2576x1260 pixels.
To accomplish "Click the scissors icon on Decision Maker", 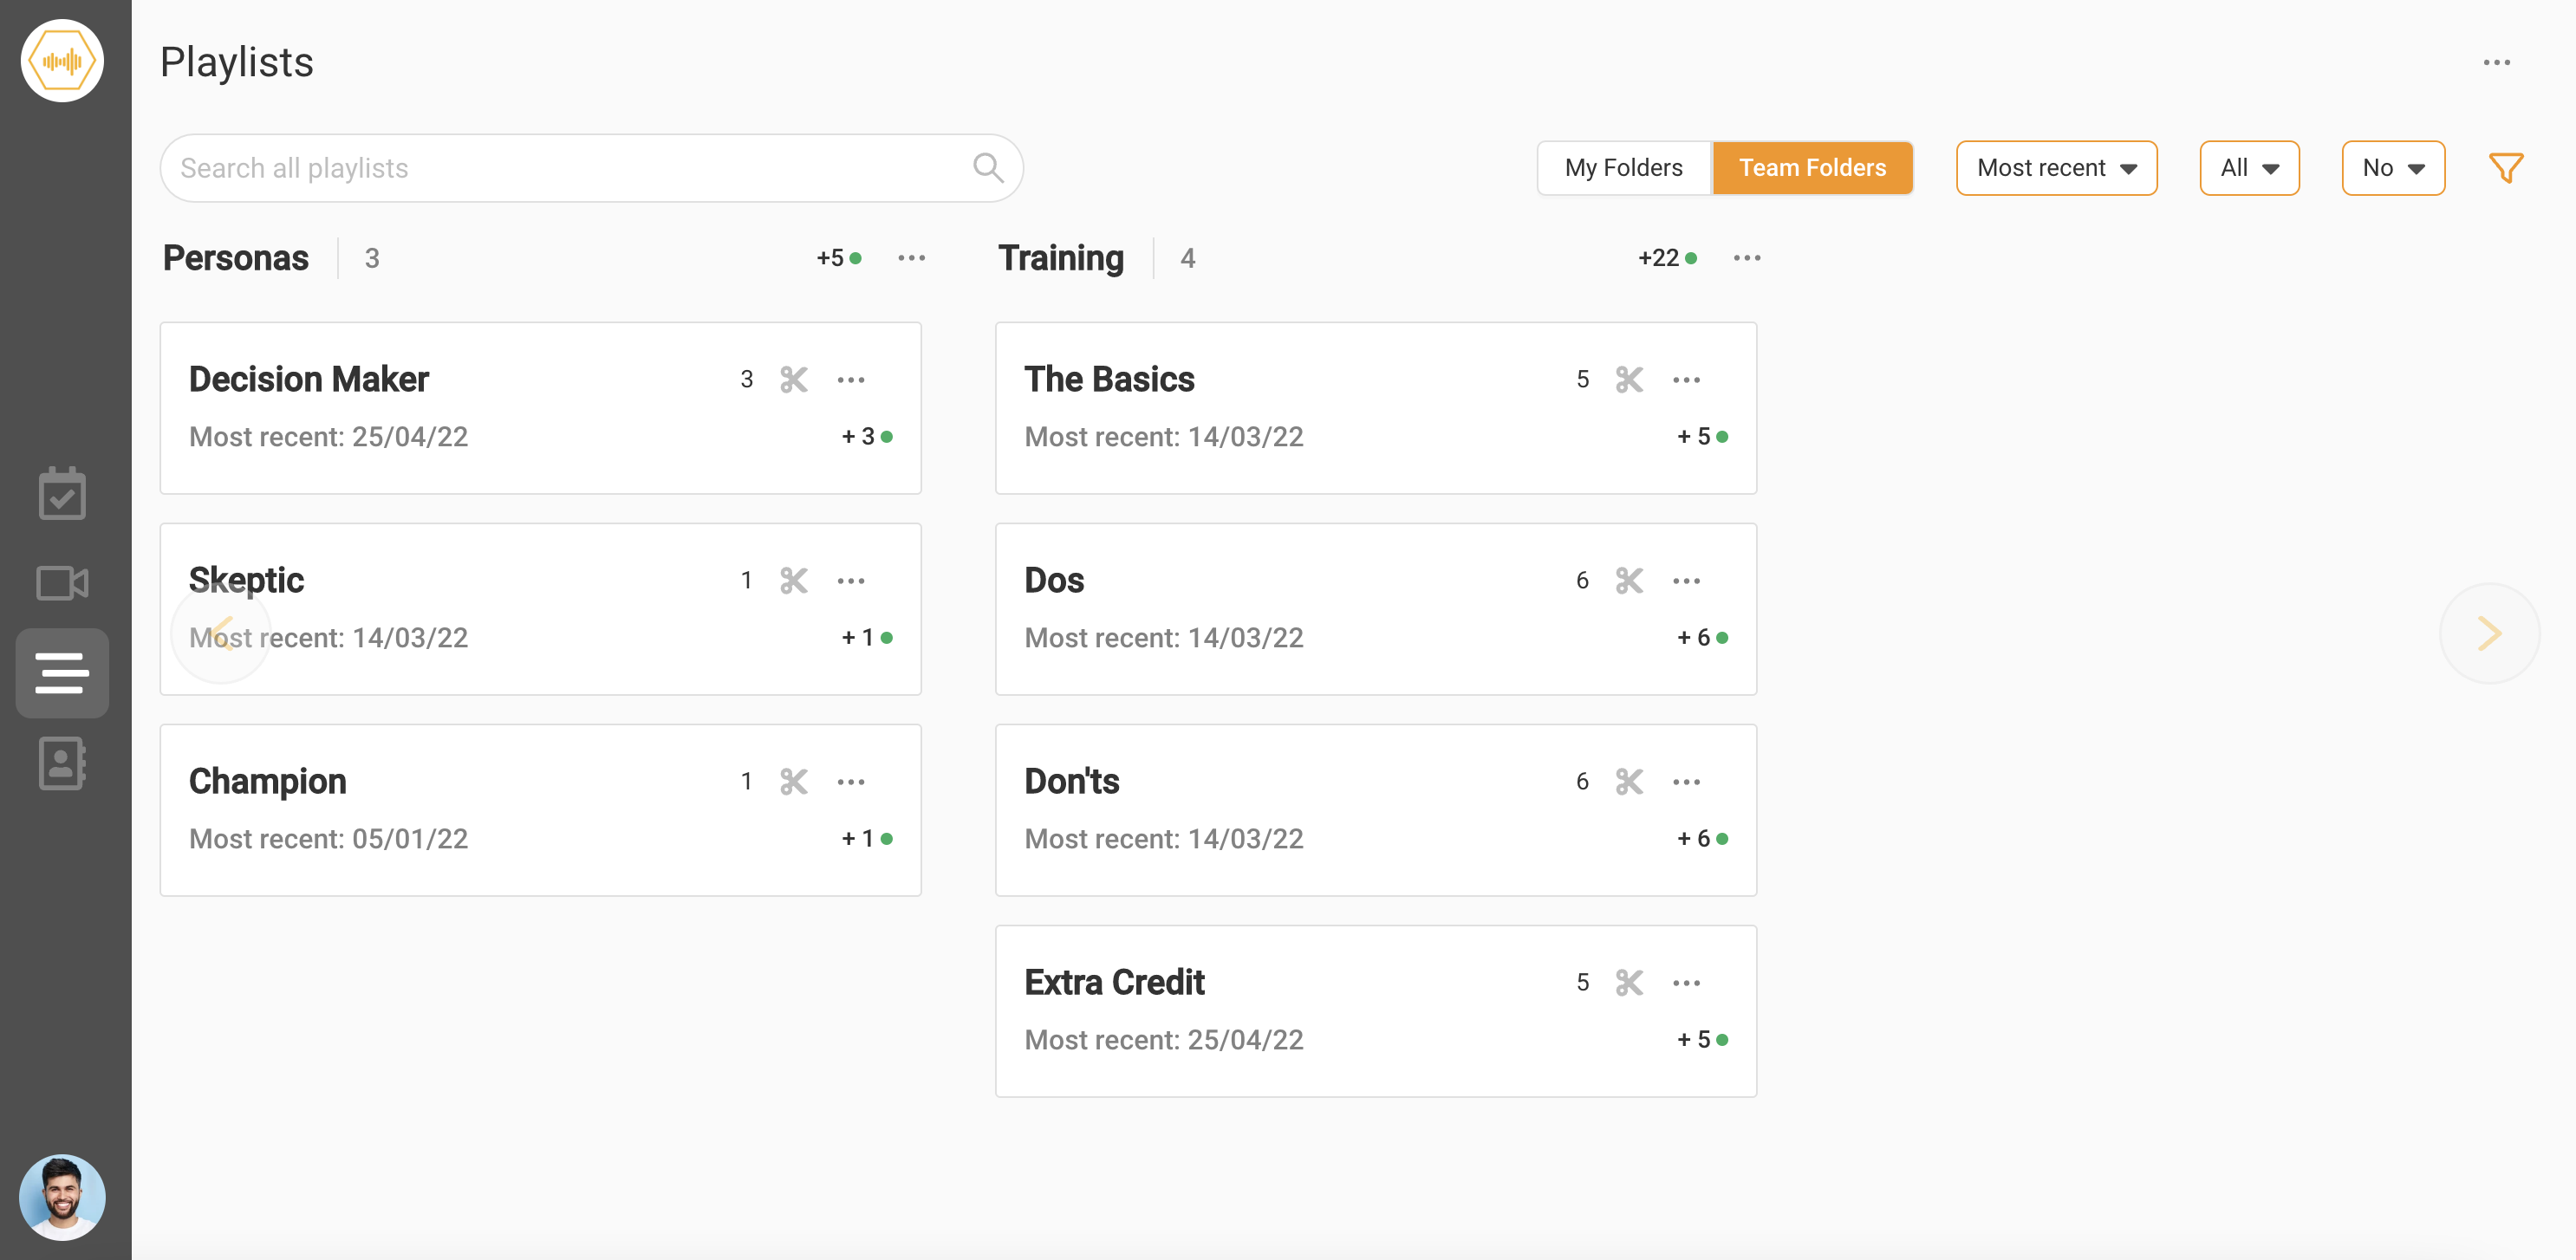I will pyautogui.click(x=793, y=379).
